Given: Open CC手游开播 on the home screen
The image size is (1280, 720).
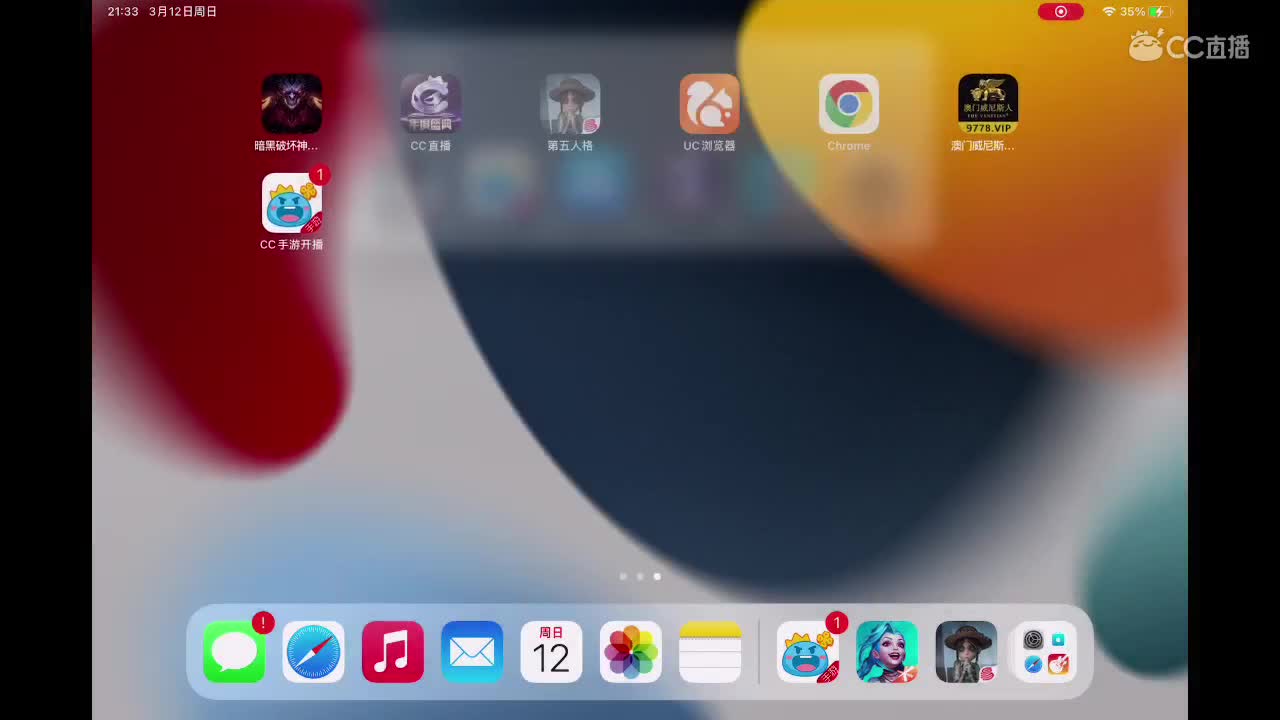Looking at the screenshot, I should point(292,203).
